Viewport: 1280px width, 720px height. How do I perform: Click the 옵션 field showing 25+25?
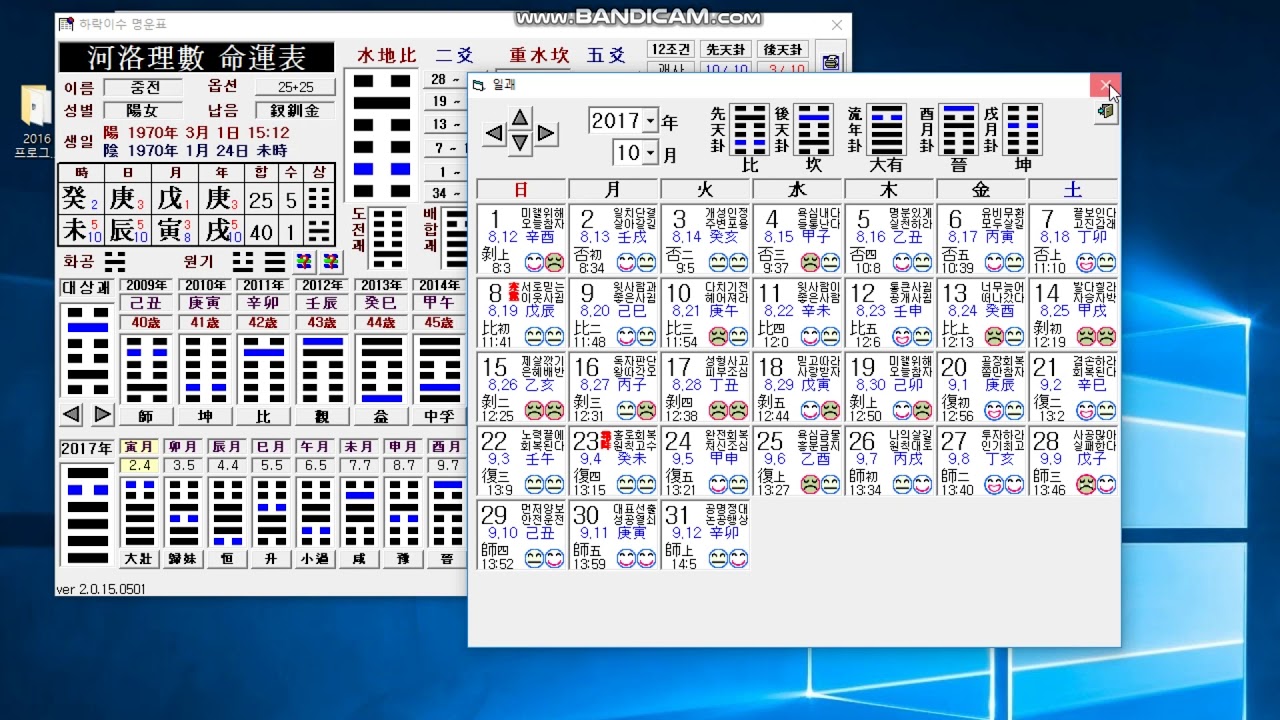(x=295, y=87)
